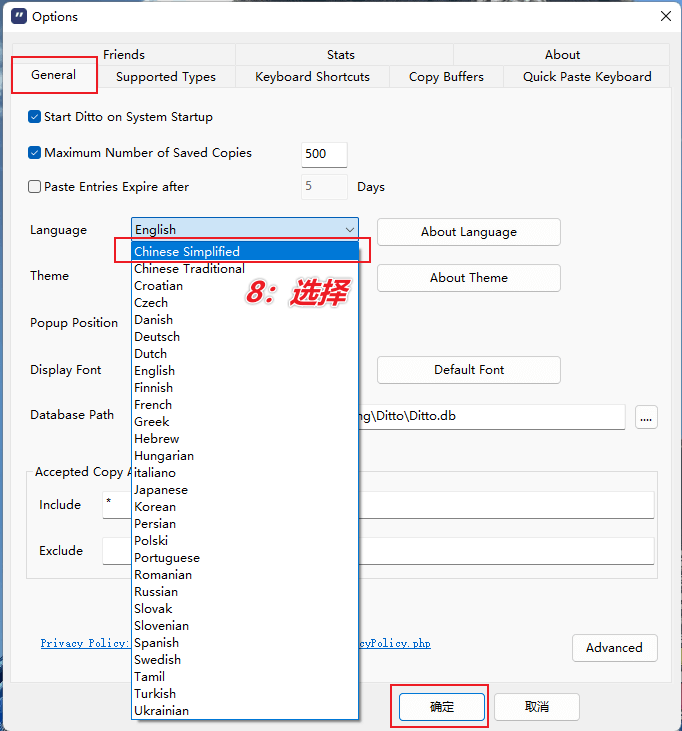Click the database path browse ellipsis button

pyautogui.click(x=646, y=417)
